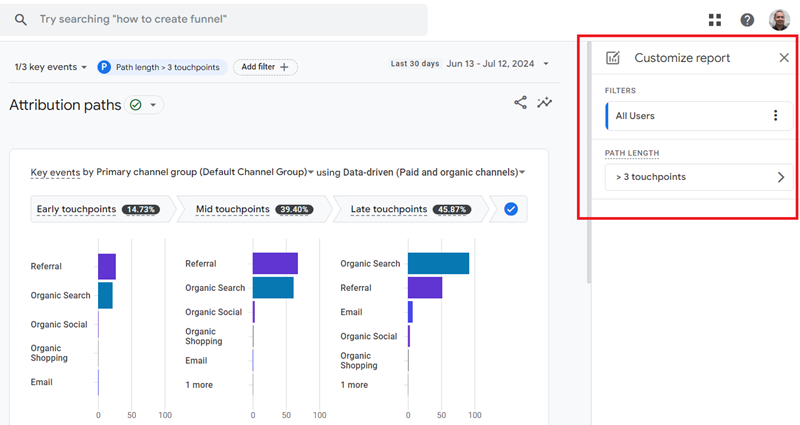Click the Key events underlined label
This screenshot has height=425, width=800.
55,172
